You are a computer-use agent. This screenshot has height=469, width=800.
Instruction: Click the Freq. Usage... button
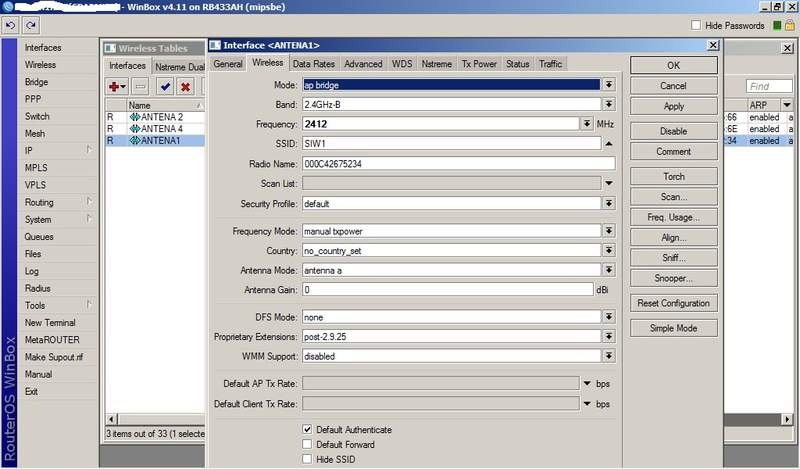point(673,217)
